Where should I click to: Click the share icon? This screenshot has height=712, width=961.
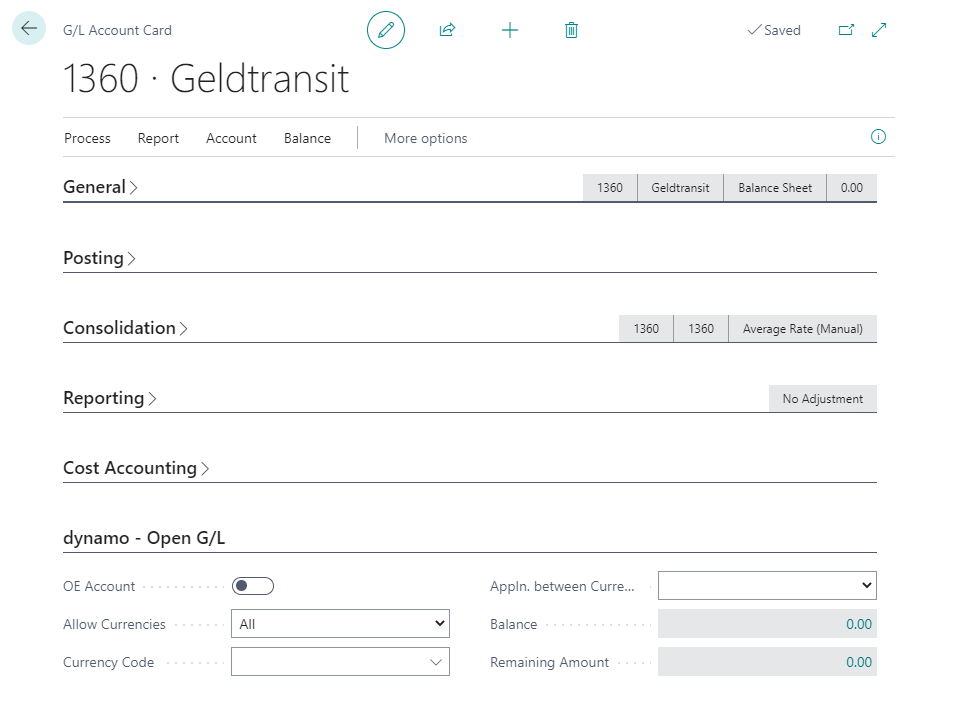[x=447, y=30]
